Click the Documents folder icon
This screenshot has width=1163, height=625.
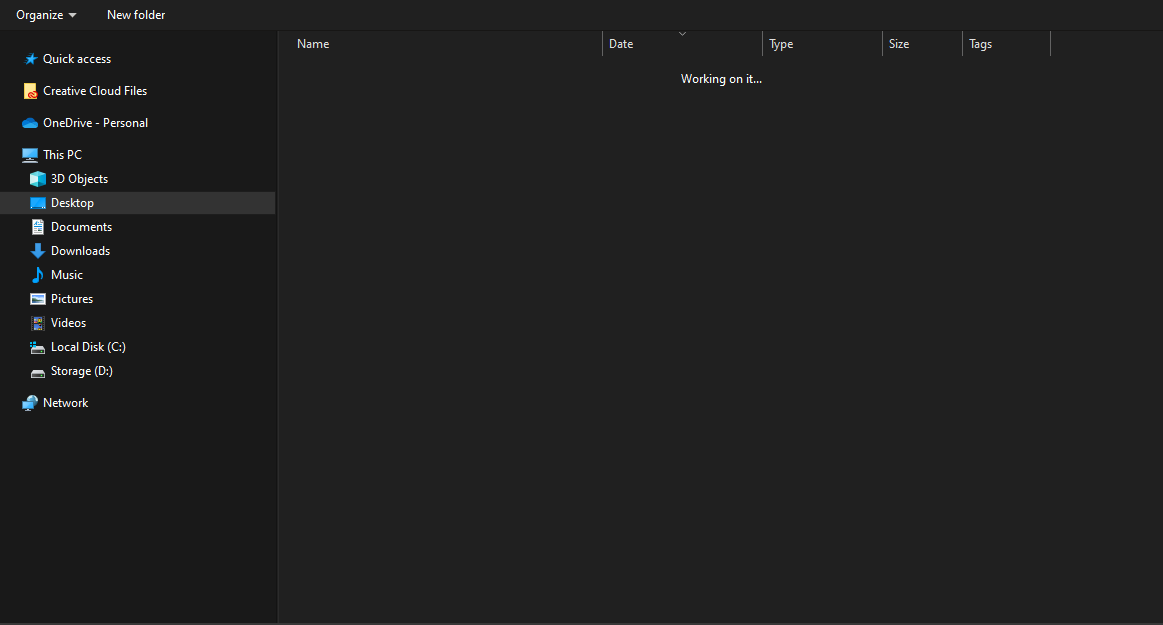[x=38, y=226]
